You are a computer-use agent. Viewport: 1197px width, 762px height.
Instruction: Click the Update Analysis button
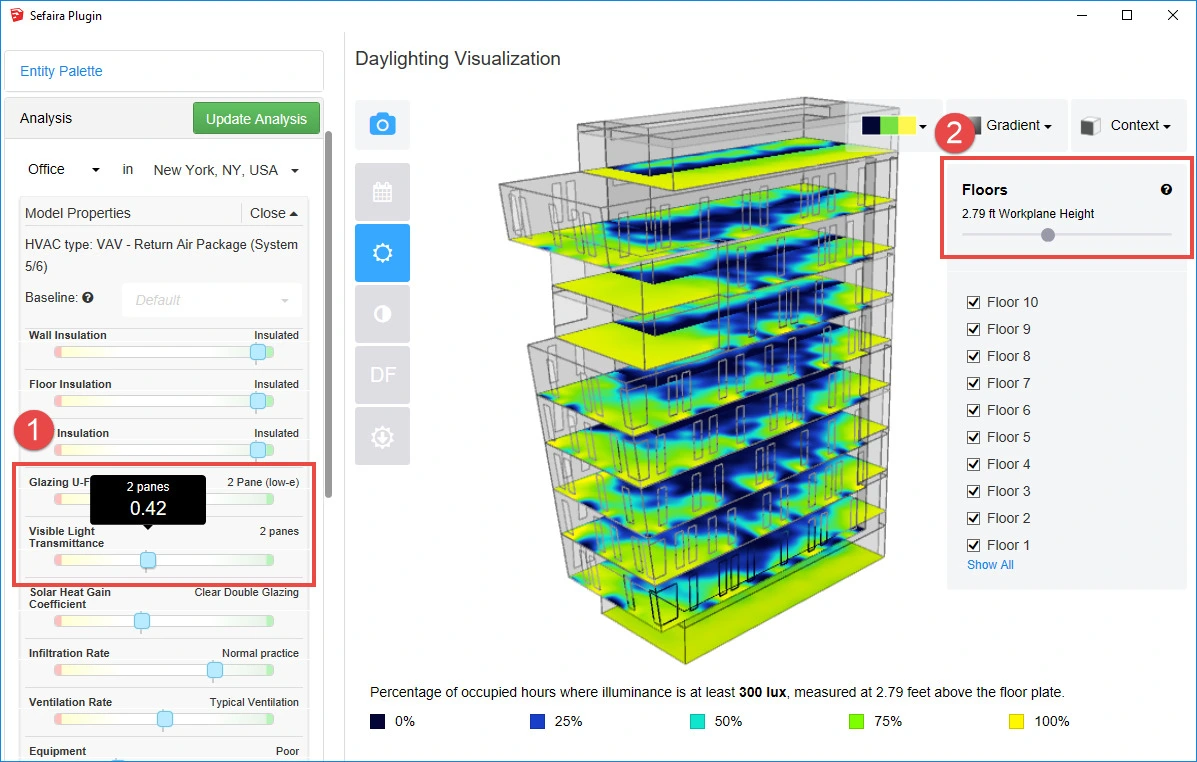point(256,119)
